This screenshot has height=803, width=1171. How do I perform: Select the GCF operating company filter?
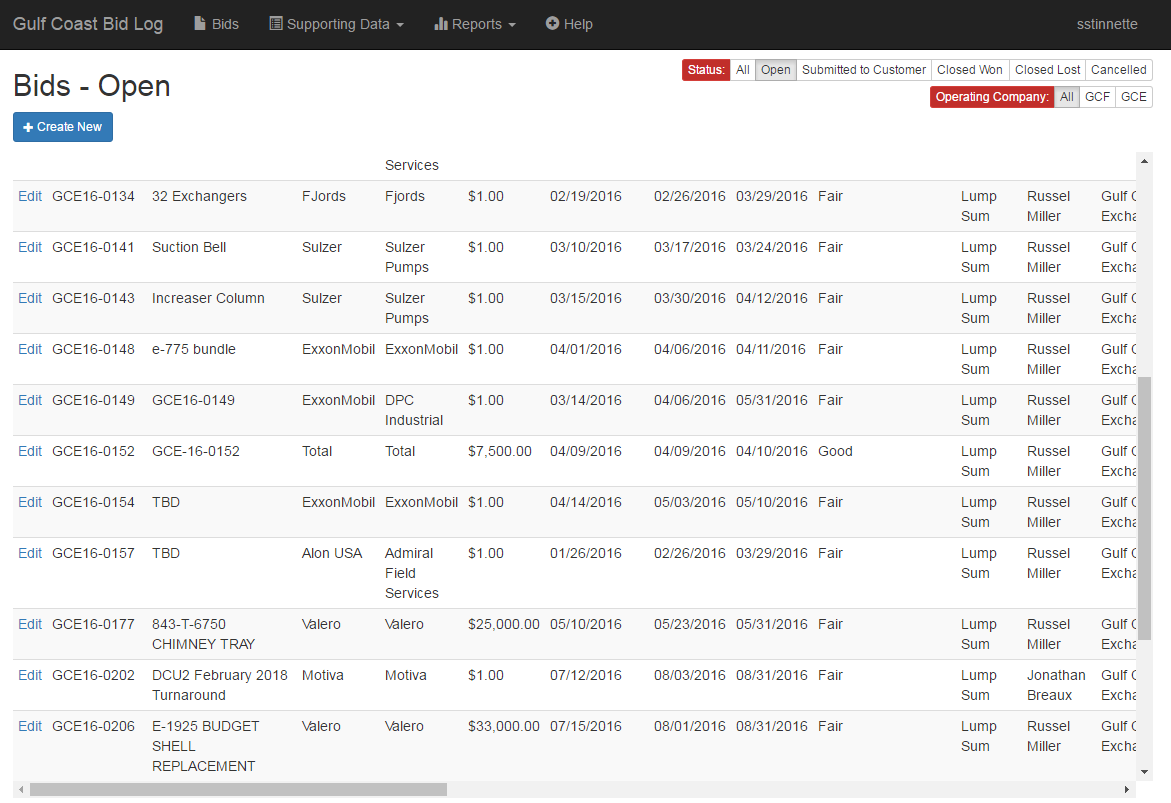[x=1097, y=97]
